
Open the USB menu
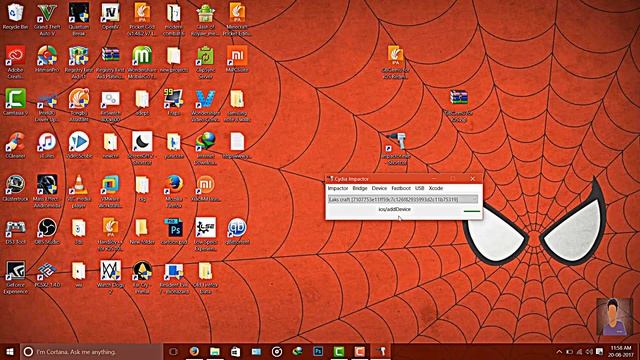pos(420,188)
